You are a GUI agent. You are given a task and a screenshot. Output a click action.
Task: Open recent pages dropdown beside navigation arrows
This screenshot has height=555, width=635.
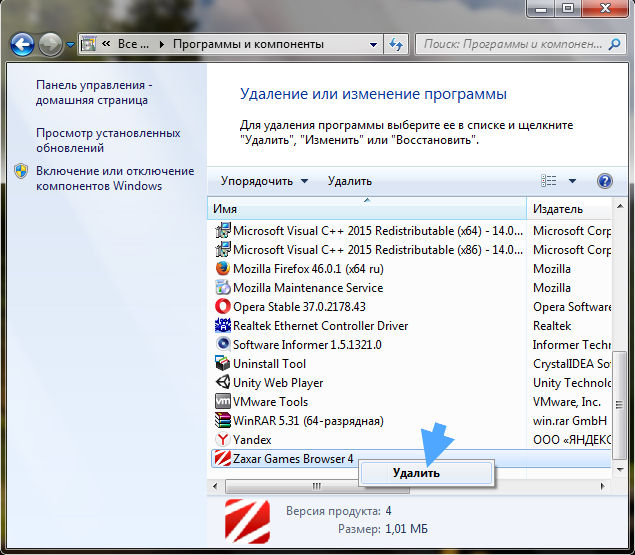coord(70,45)
